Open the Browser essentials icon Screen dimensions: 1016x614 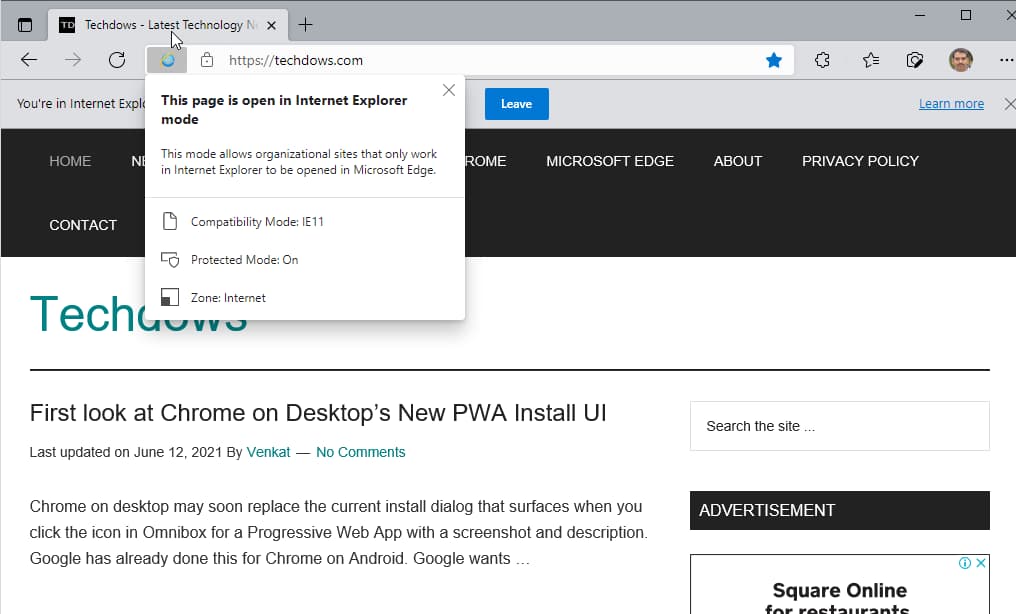[x=915, y=60]
